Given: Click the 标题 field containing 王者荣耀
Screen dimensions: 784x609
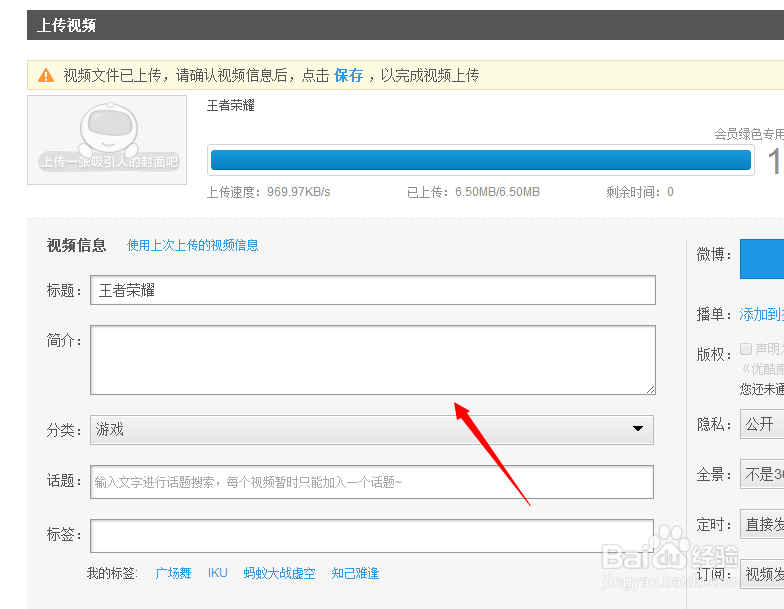Looking at the screenshot, I should (x=373, y=290).
